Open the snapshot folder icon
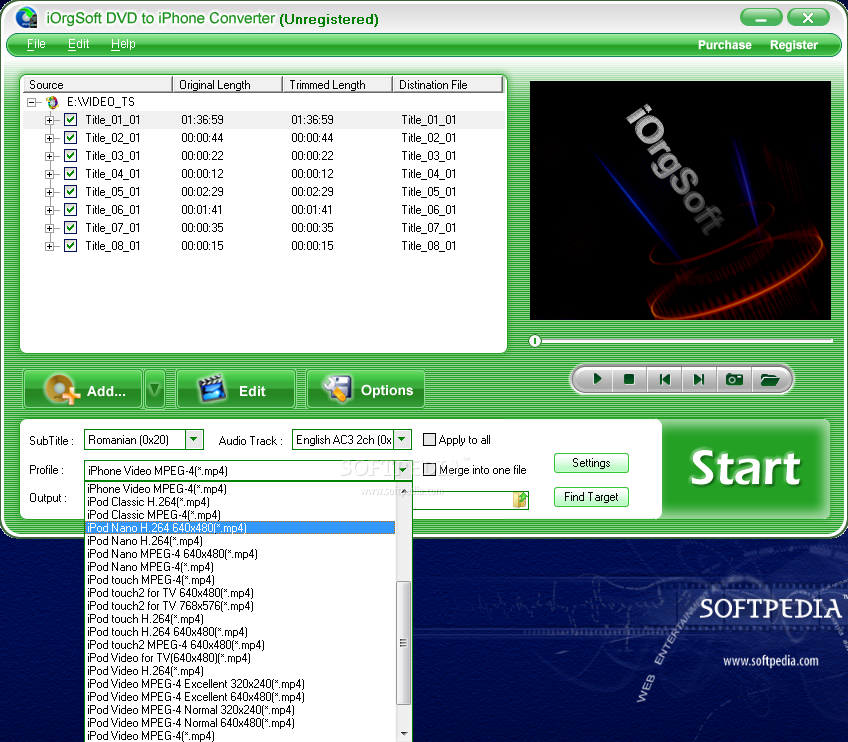Viewport: 848px width, 742px height. [770, 379]
